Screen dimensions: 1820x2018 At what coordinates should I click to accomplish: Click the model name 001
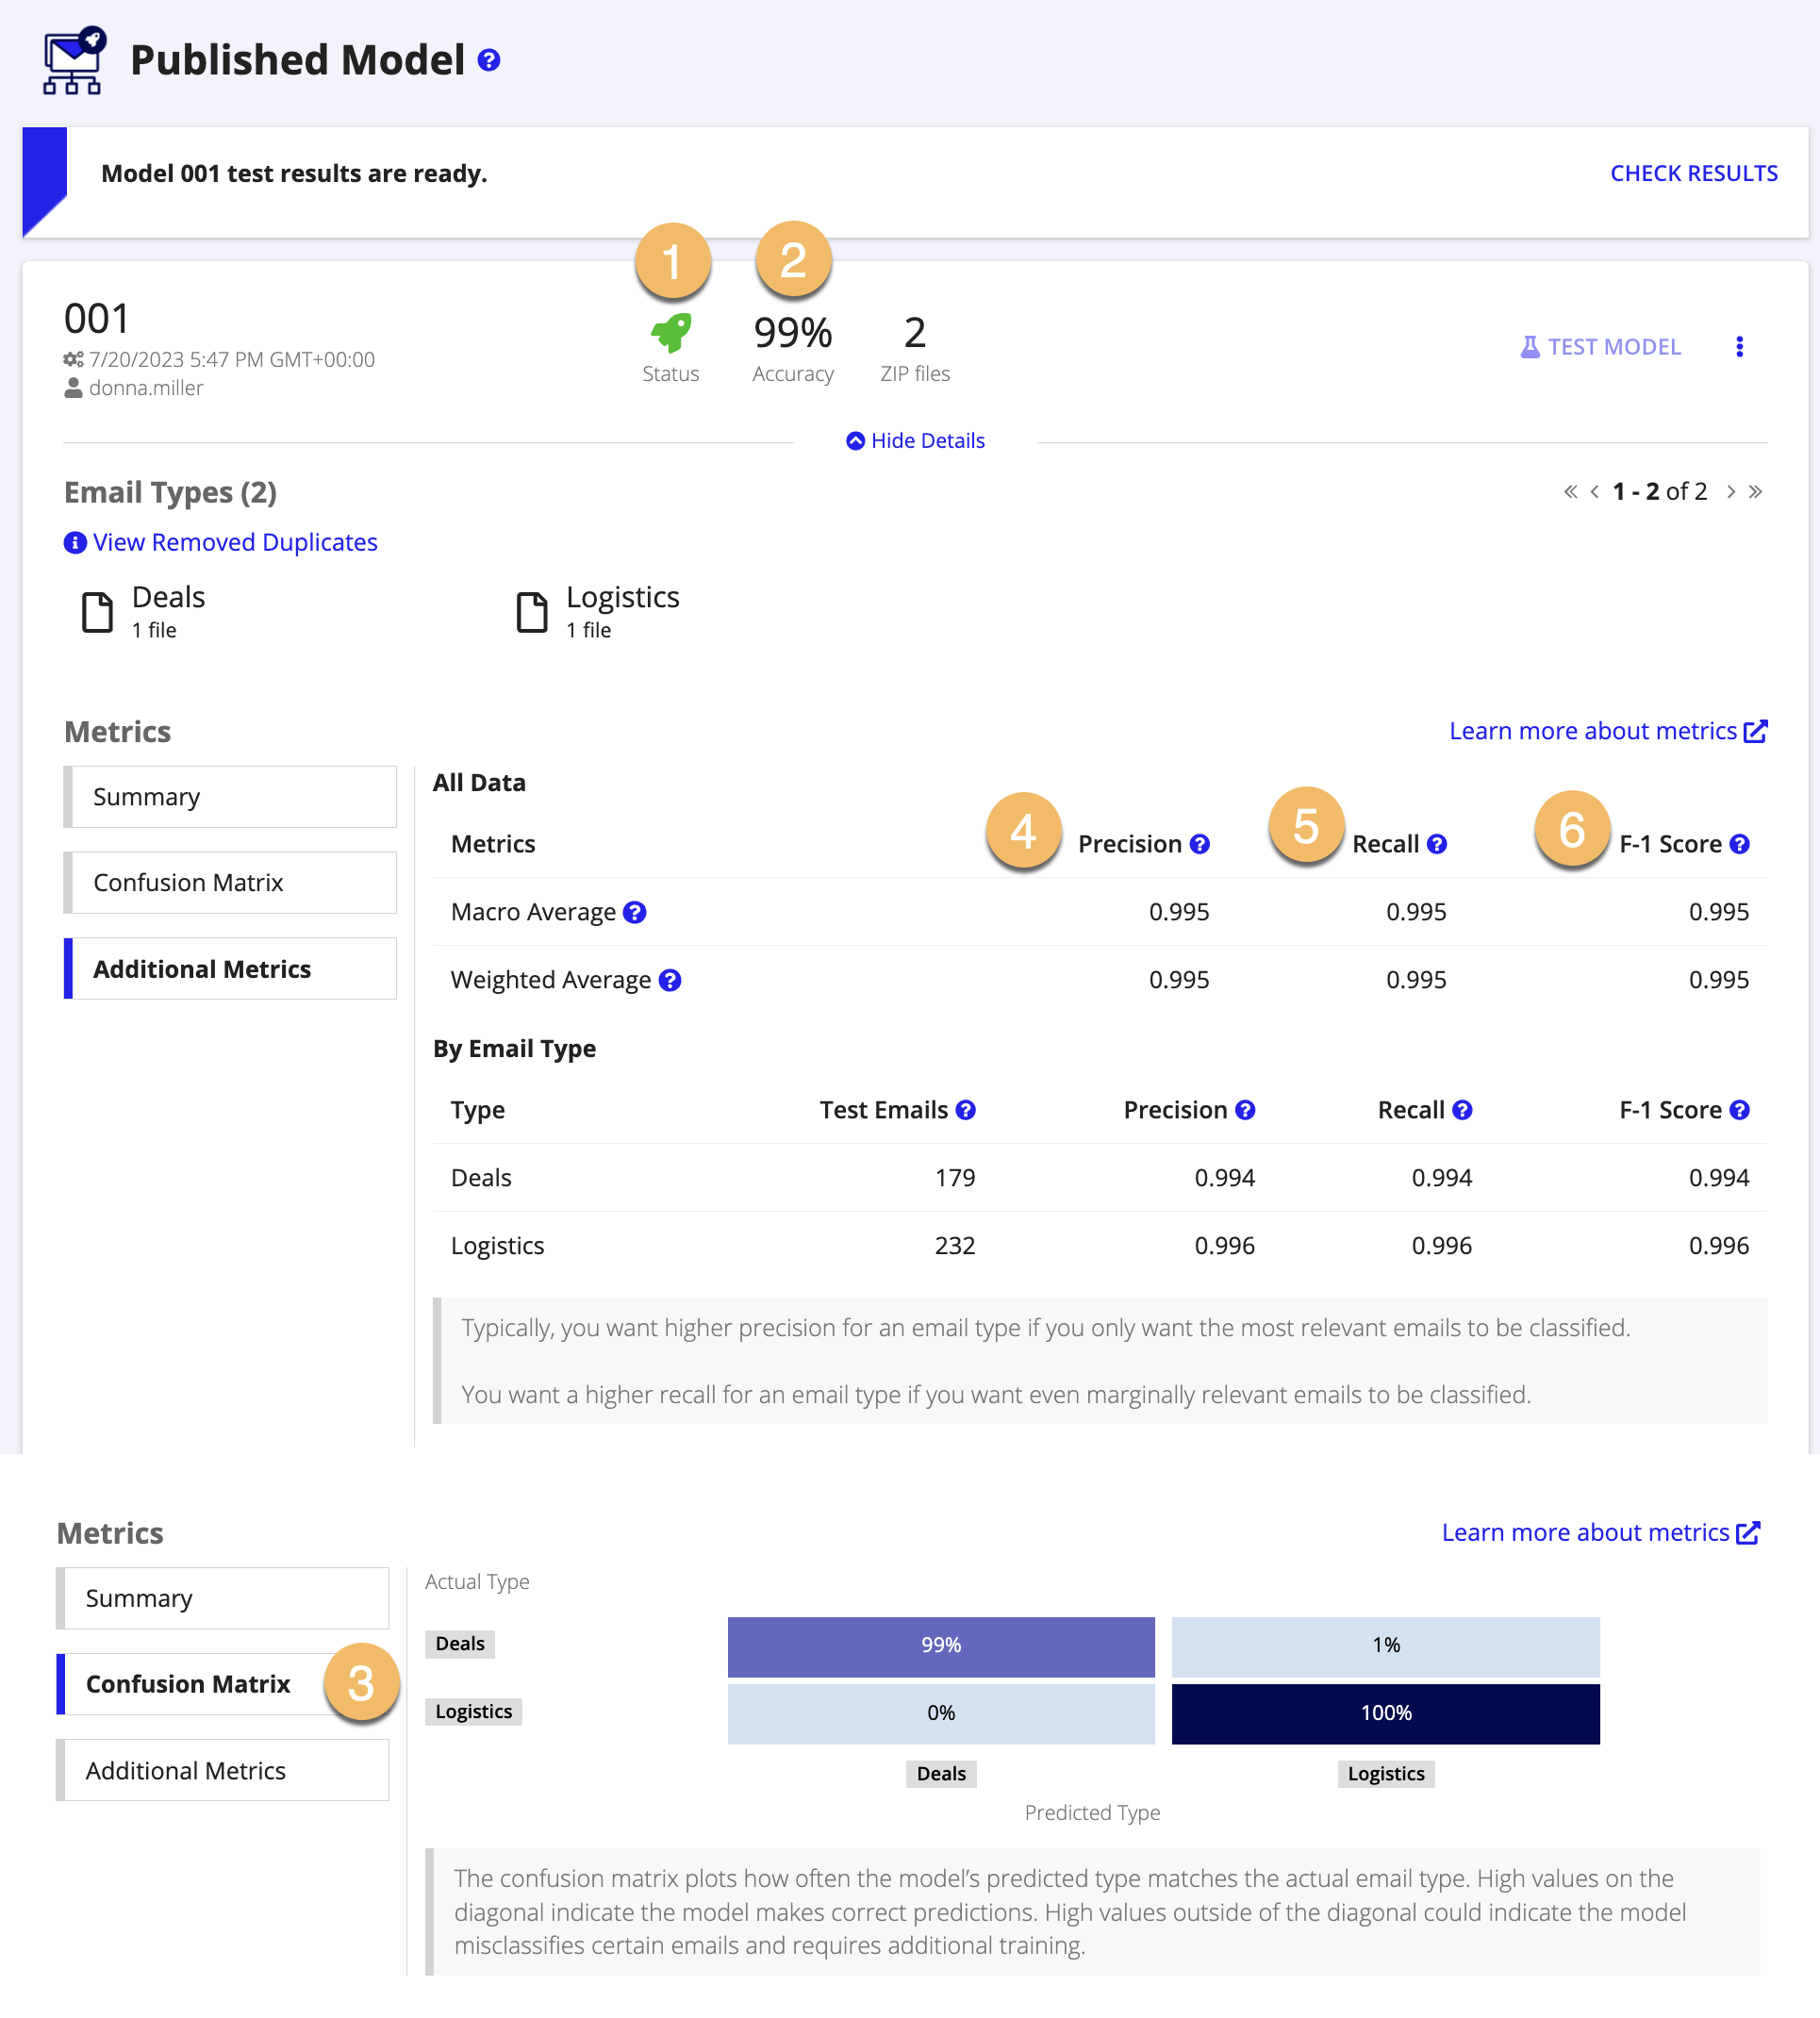pos(97,319)
